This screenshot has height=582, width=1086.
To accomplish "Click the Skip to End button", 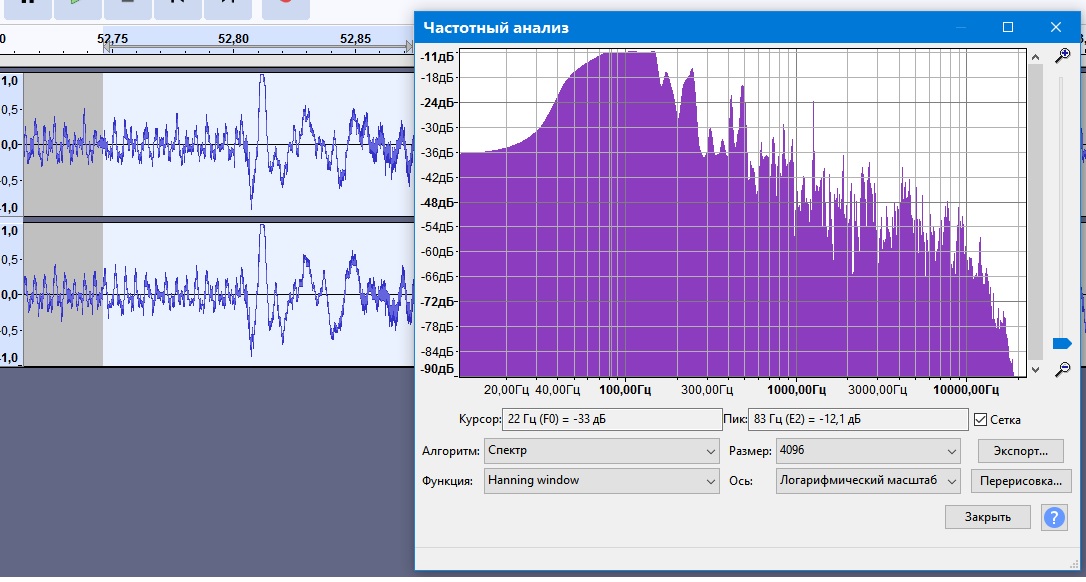I will coord(228,5).
